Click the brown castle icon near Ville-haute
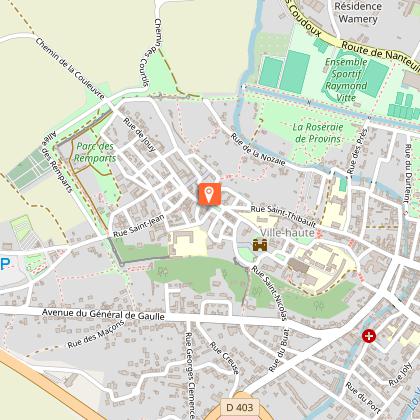Viewport: 420px width, 420px height. click(260, 245)
